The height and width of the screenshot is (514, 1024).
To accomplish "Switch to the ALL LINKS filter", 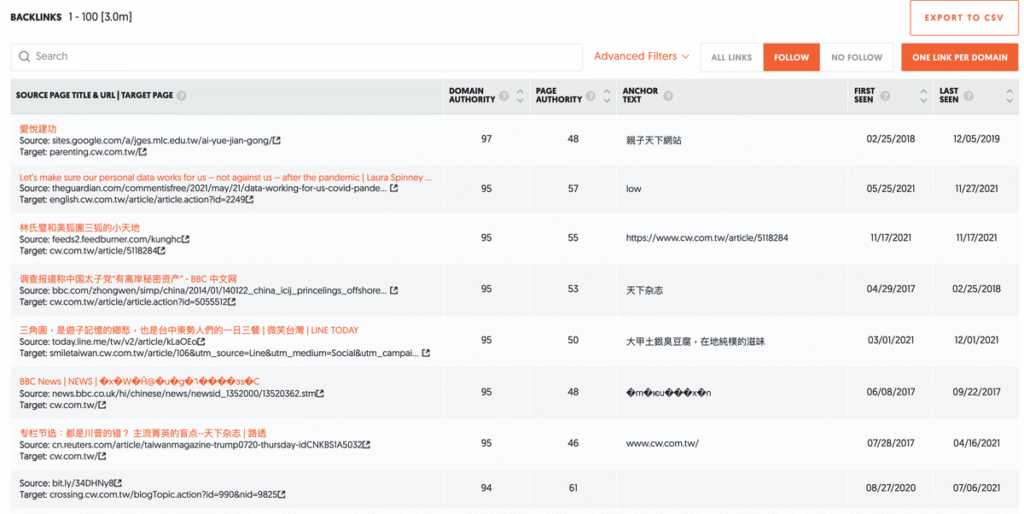I will tap(731, 57).
